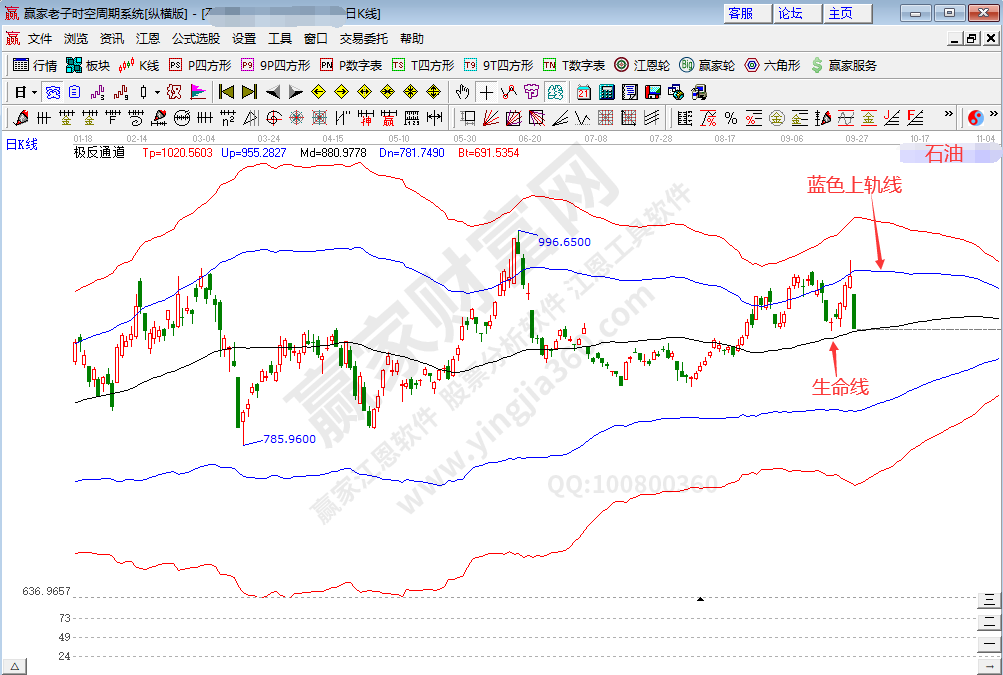The image size is (1003, 675).
Task: Expand the period type dropdown arrow (日)
Action: pos(33,92)
